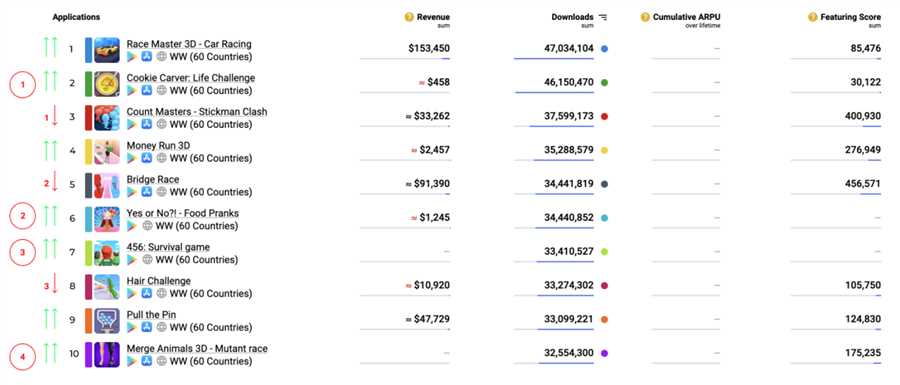Viewport: 900px width, 385px height.
Task: Open Money Run 3D title link
Action: point(158,145)
